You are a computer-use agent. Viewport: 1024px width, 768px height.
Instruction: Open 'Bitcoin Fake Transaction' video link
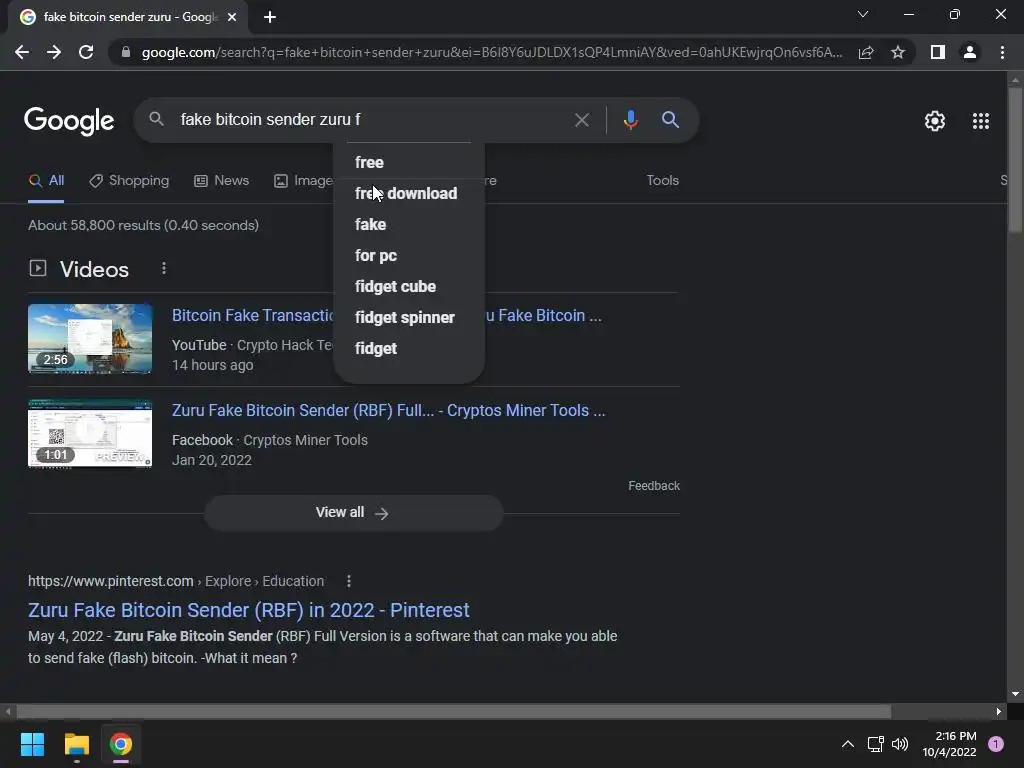(253, 316)
